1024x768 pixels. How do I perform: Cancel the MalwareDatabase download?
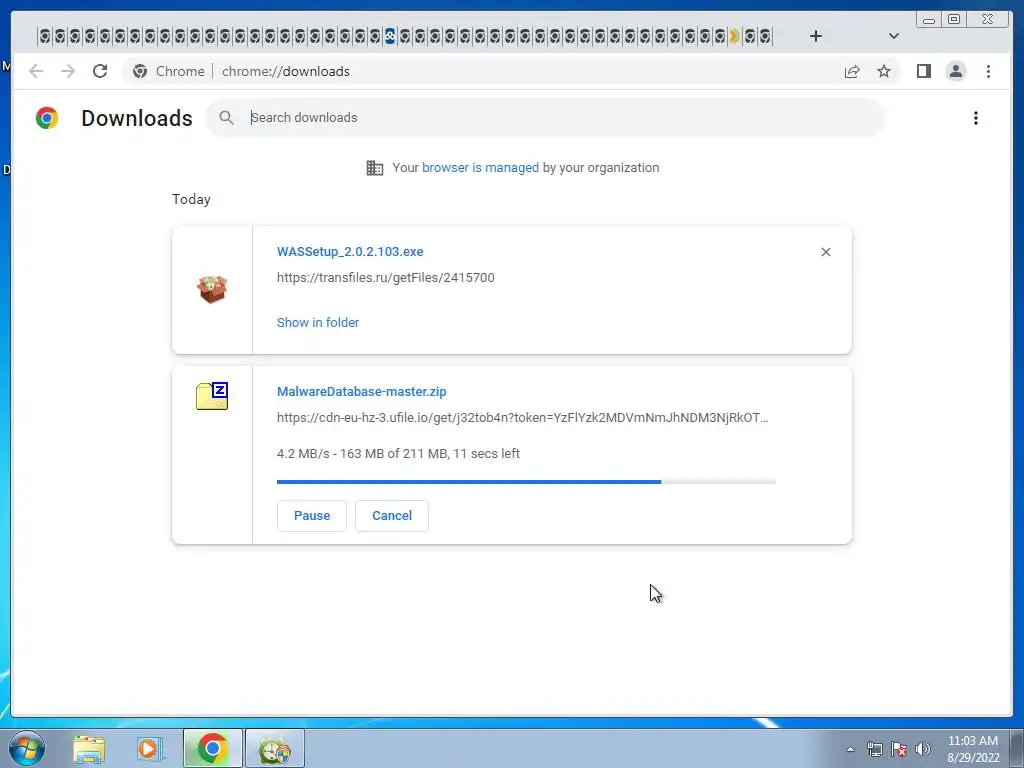tap(392, 516)
